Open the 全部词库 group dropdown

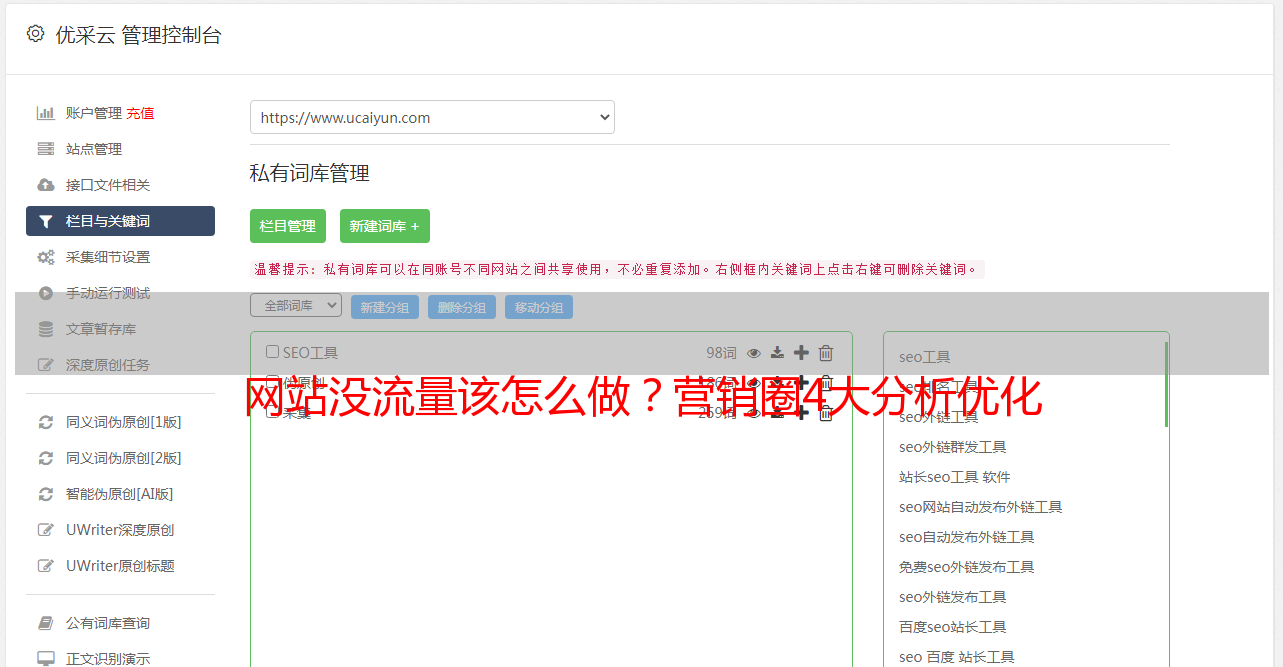(296, 305)
